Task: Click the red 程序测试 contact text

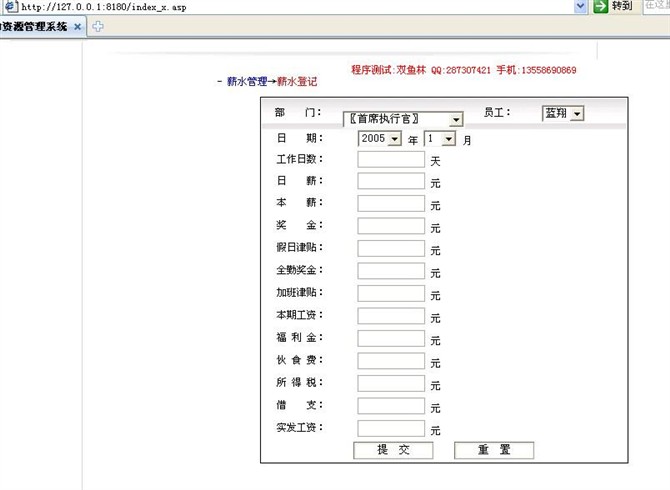Action: [464, 70]
